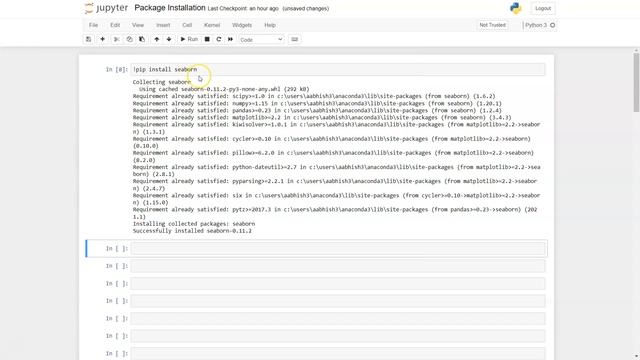The image size is (640, 360).
Task: Click the Using cached seaborn wheel line
Action: [224, 89]
